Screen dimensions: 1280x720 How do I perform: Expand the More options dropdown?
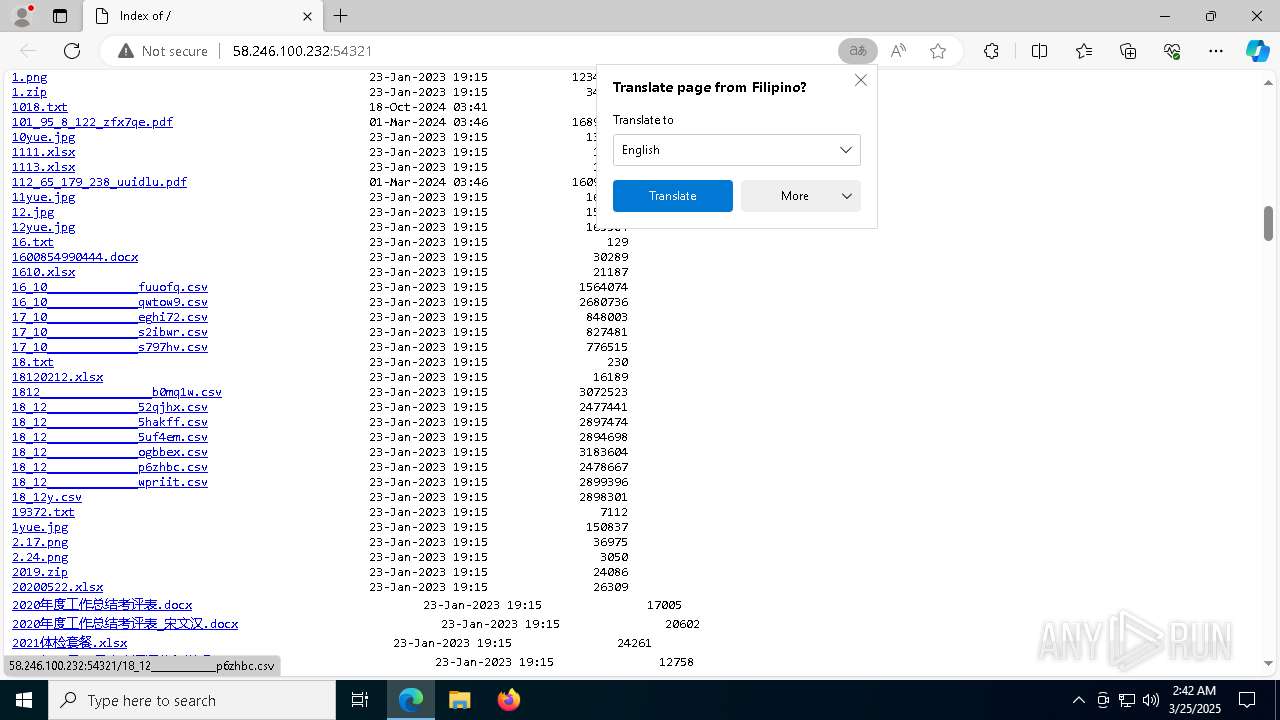[x=801, y=196]
